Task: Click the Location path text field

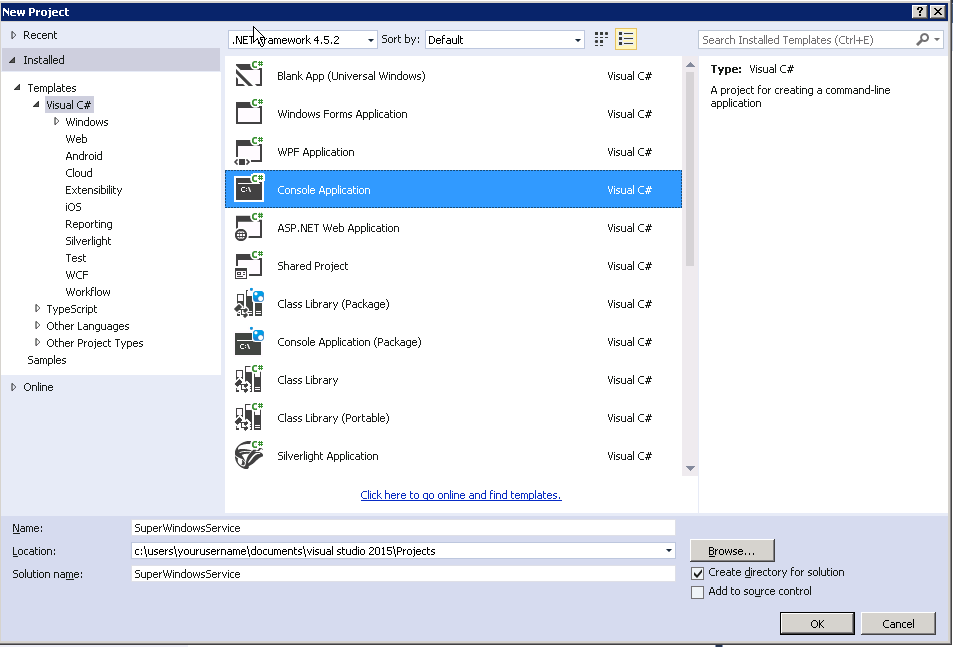Action: (x=397, y=551)
